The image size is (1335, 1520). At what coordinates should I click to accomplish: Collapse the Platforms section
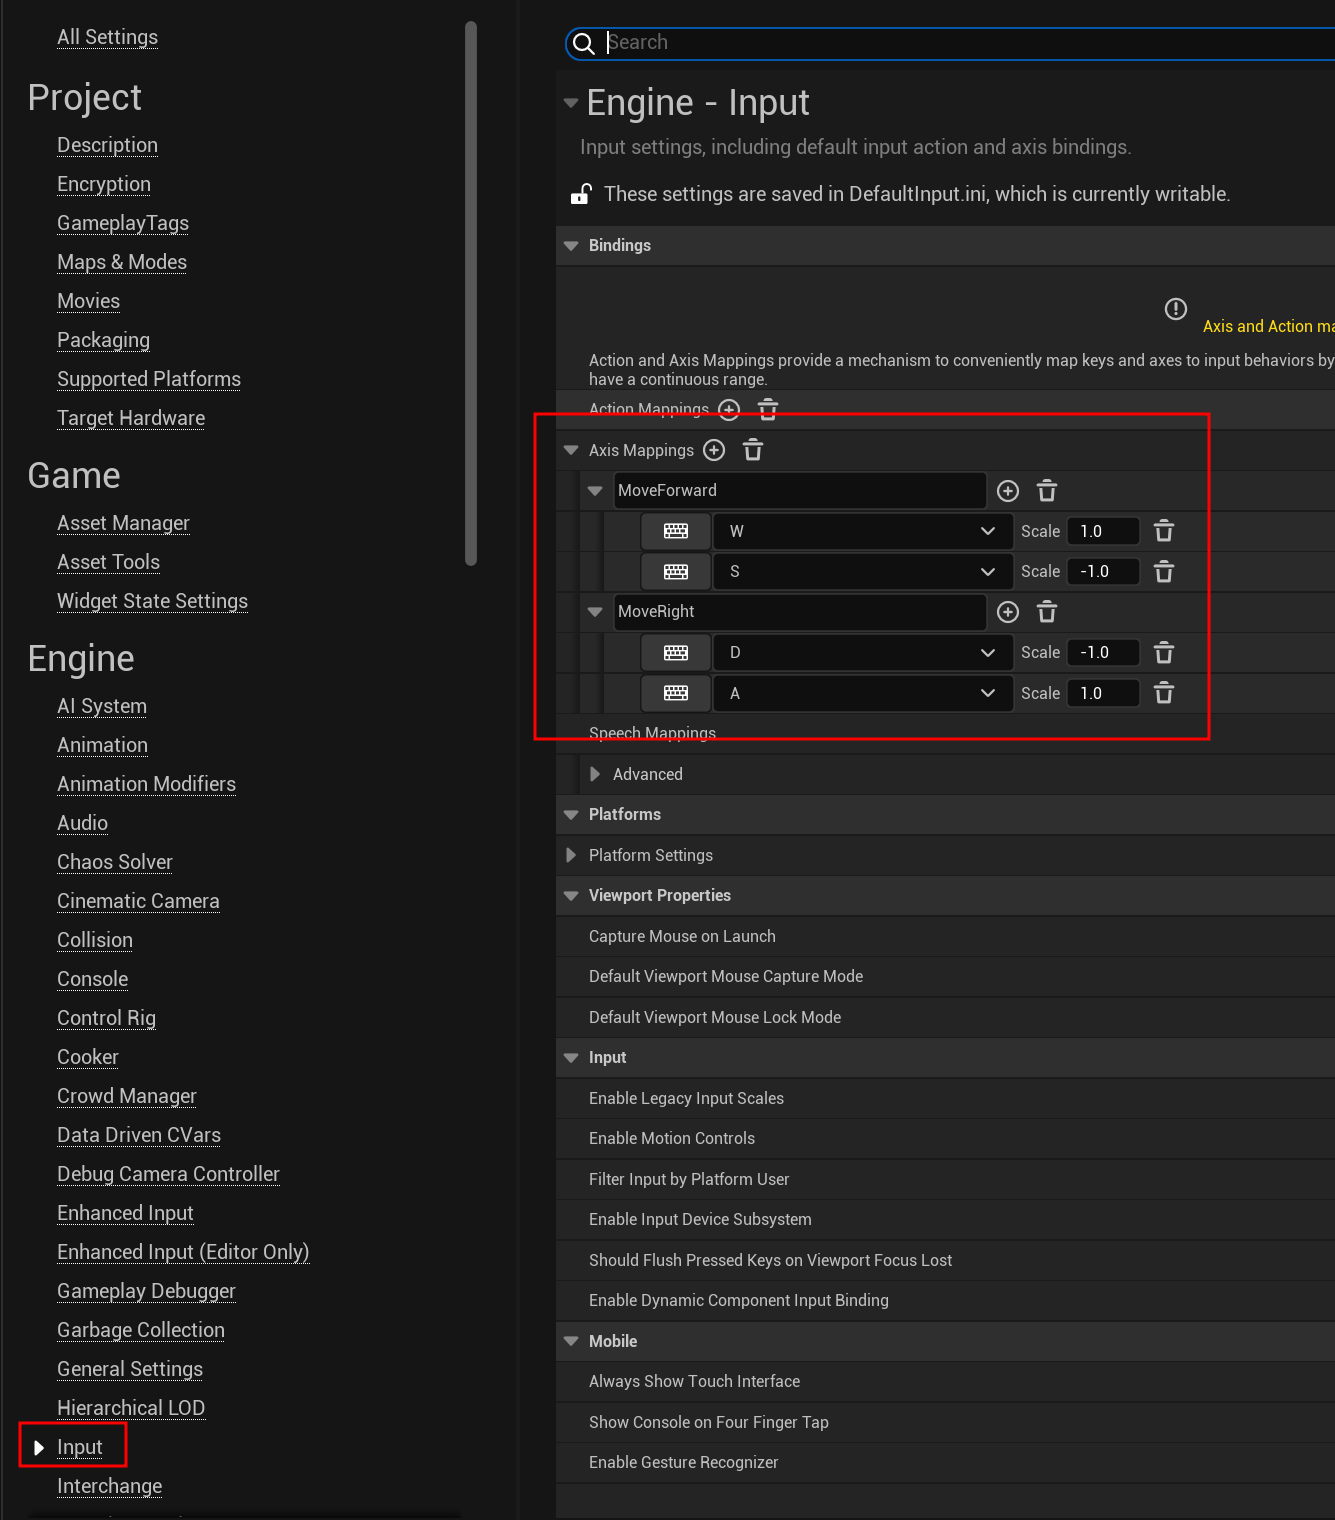pos(571,815)
